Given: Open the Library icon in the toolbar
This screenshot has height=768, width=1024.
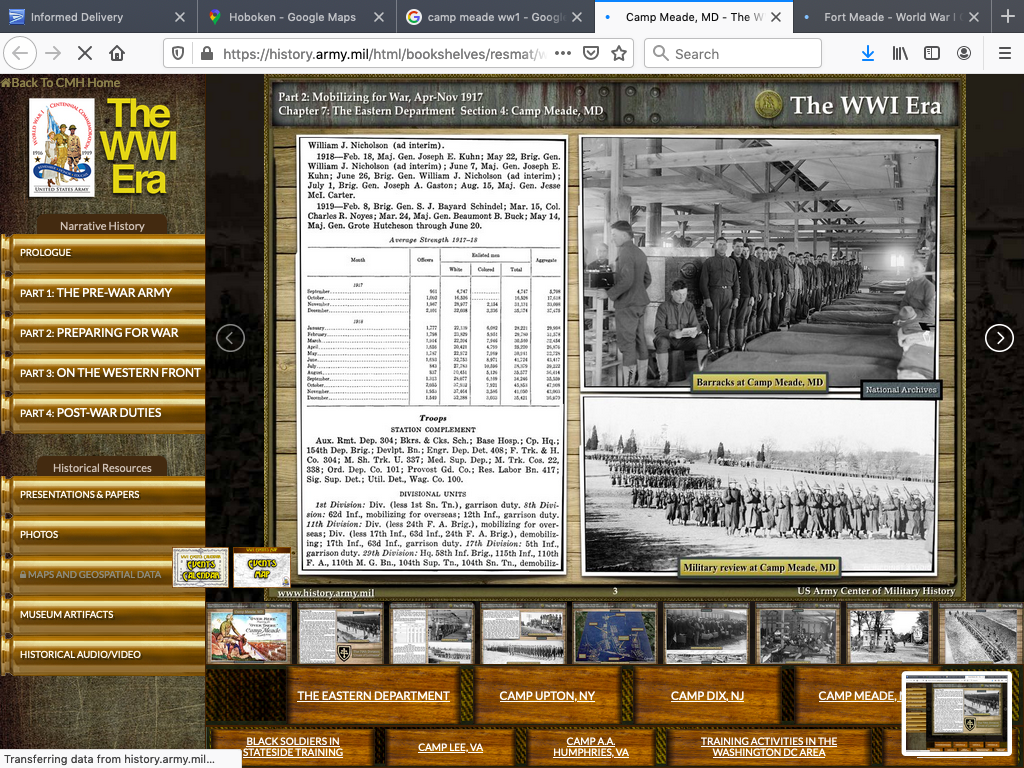Looking at the screenshot, I should click(900, 53).
